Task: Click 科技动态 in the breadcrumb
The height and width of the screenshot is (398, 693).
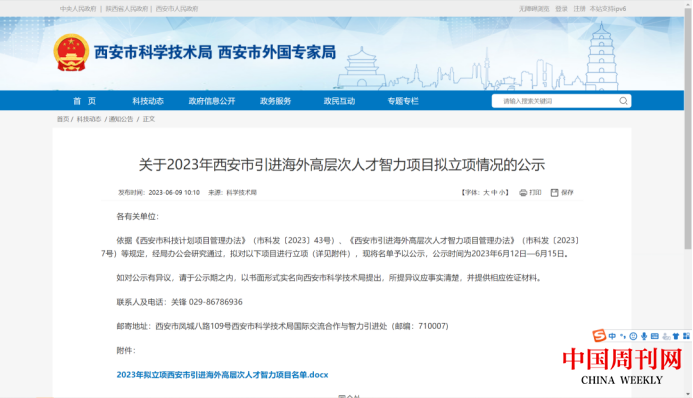Action: (89, 119)
